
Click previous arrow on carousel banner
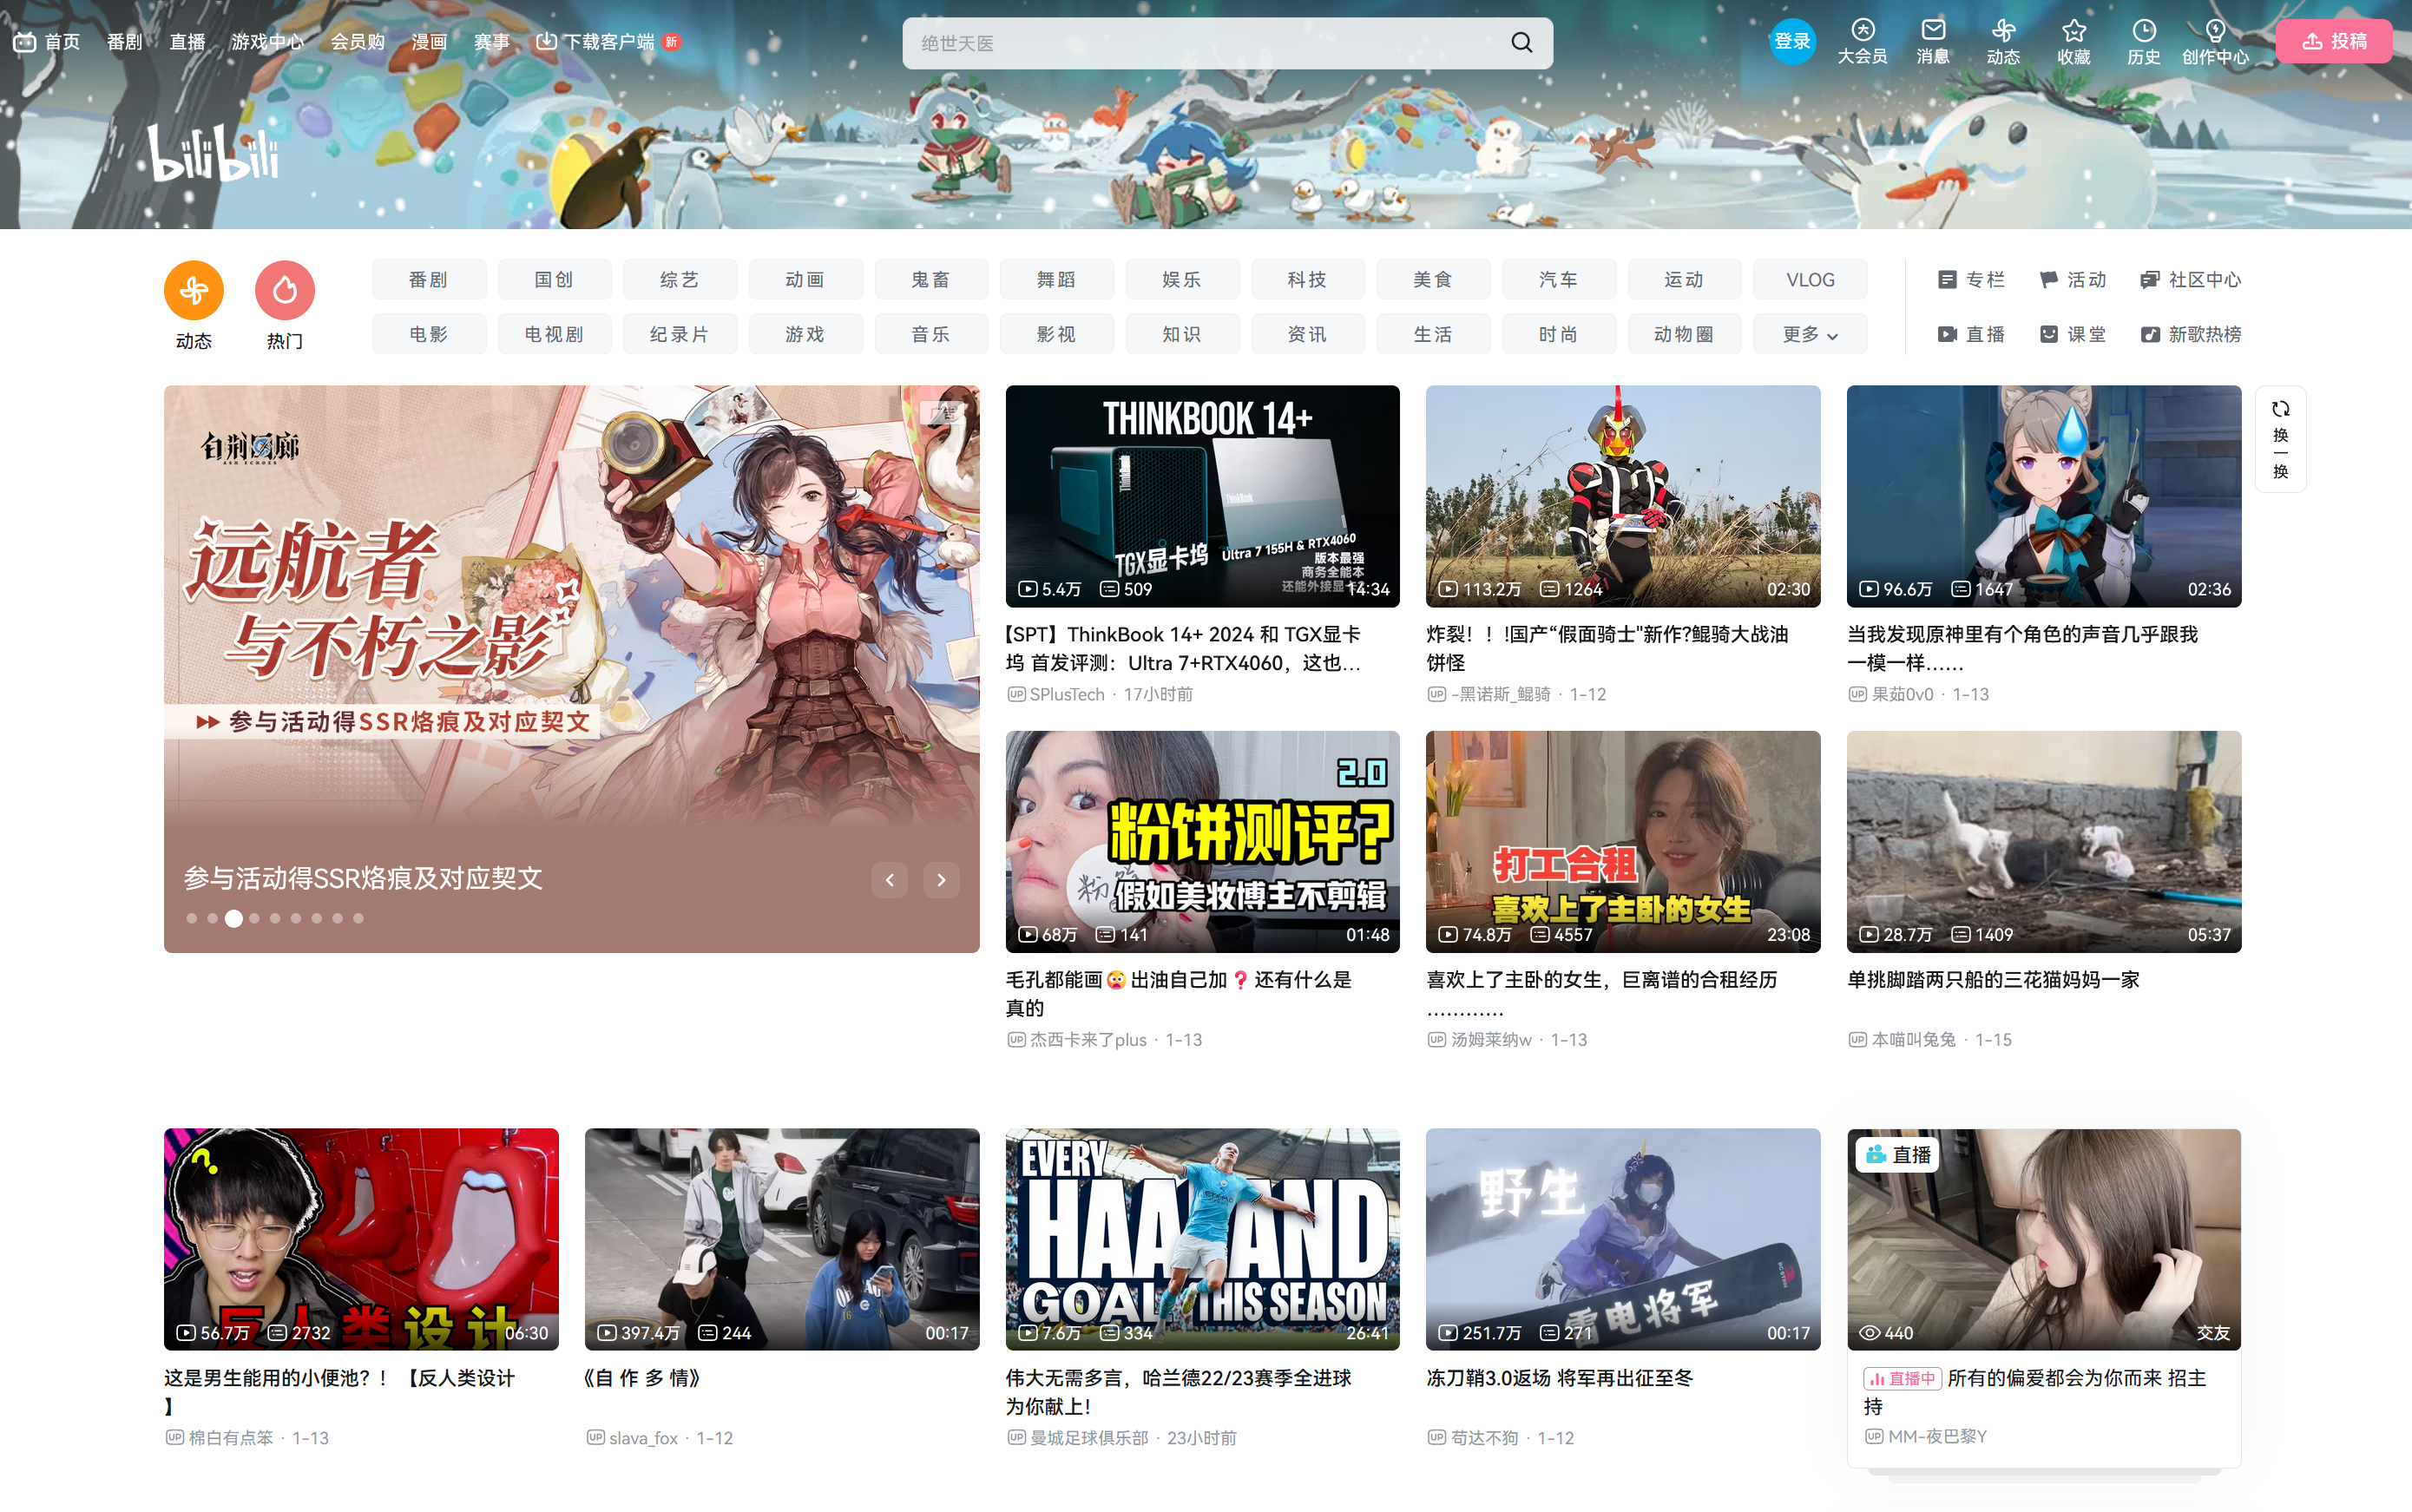(889, 880)
